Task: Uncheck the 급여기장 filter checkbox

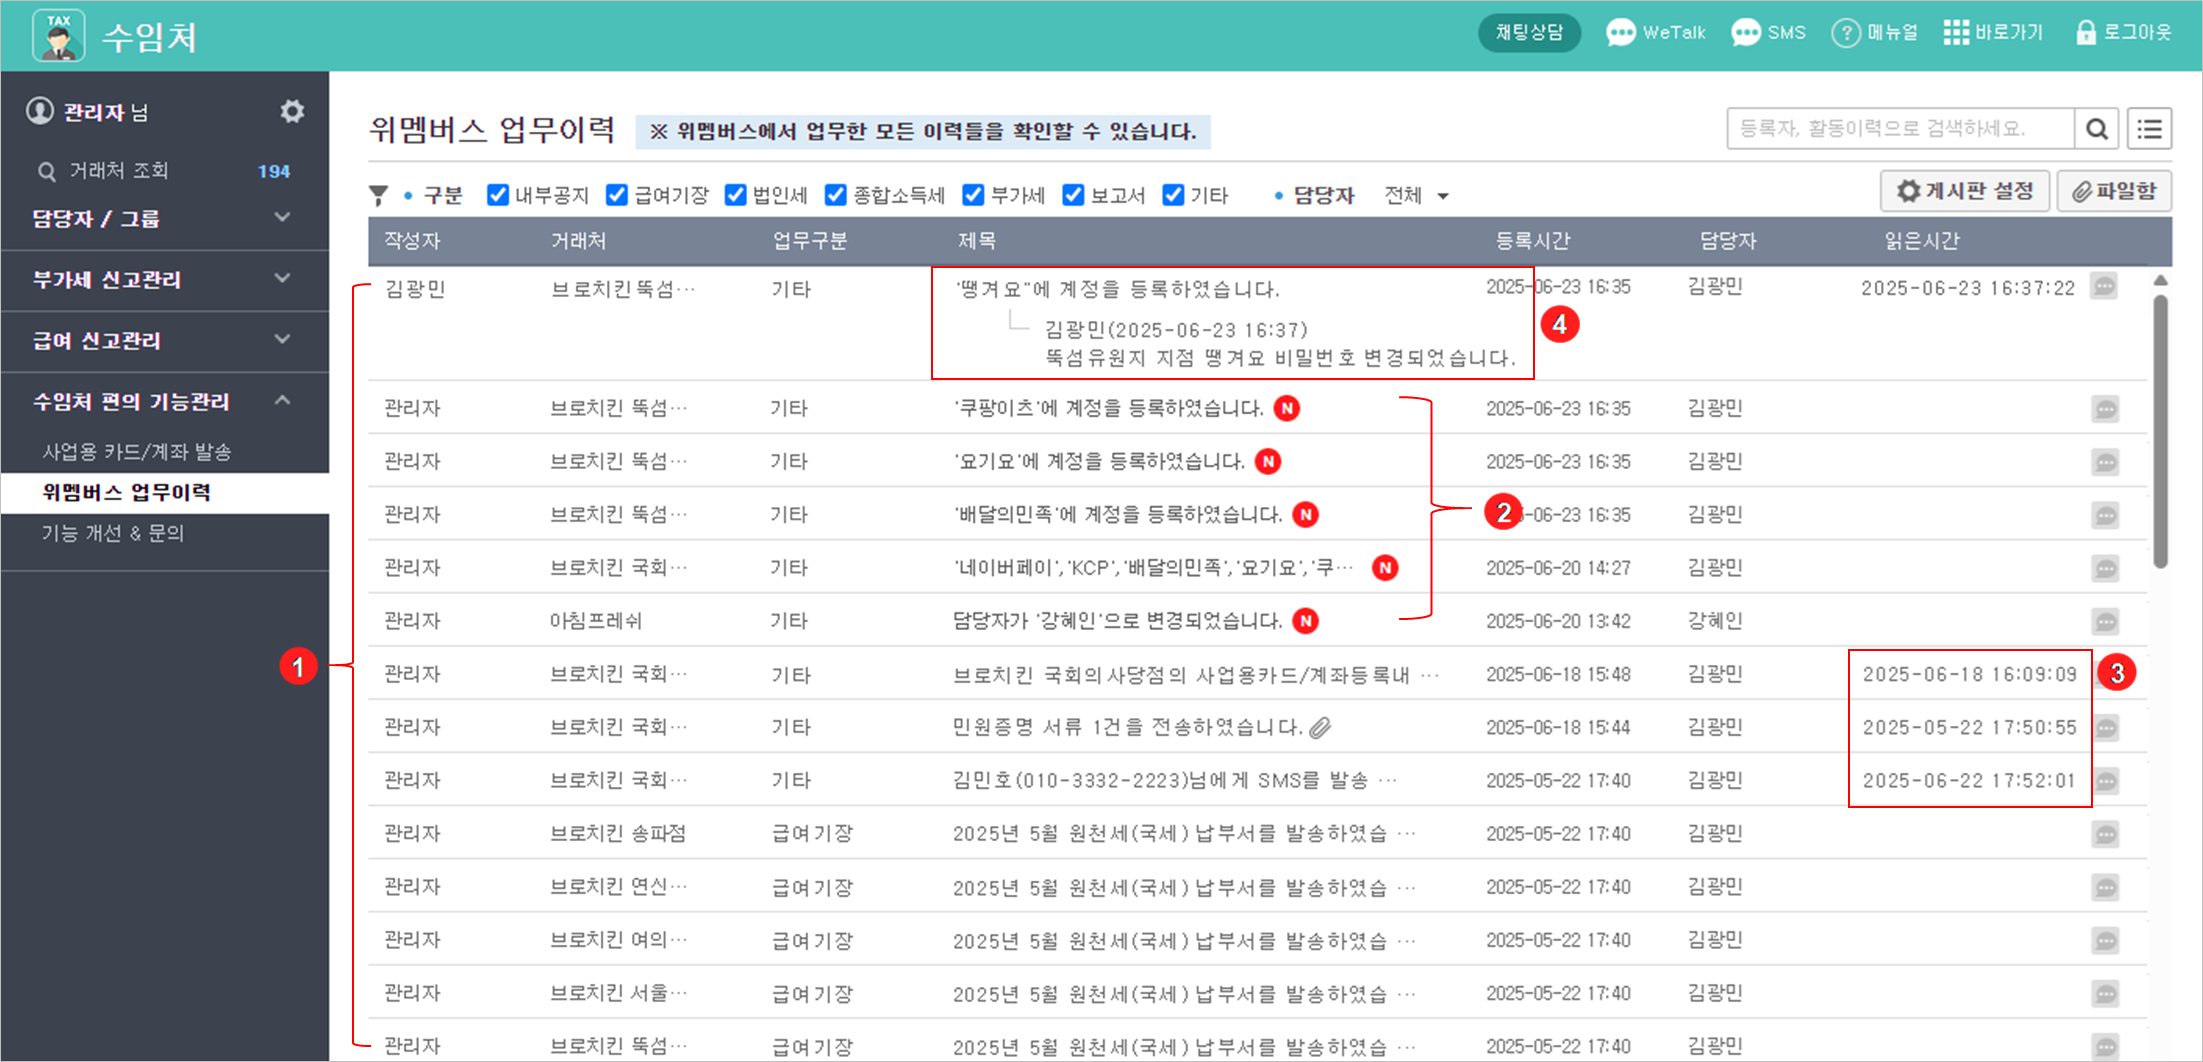Action: click(617, 194)
